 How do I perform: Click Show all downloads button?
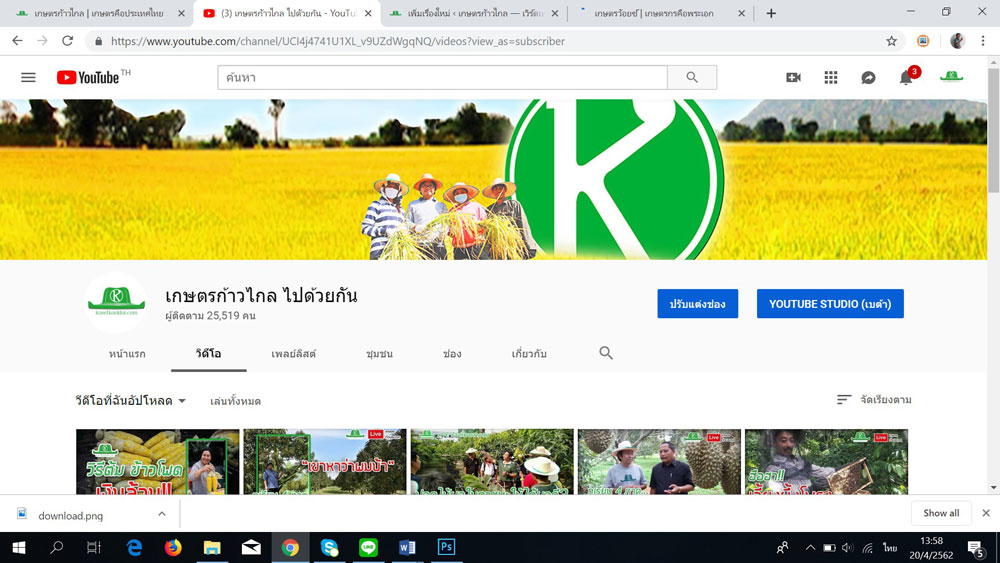941,513
